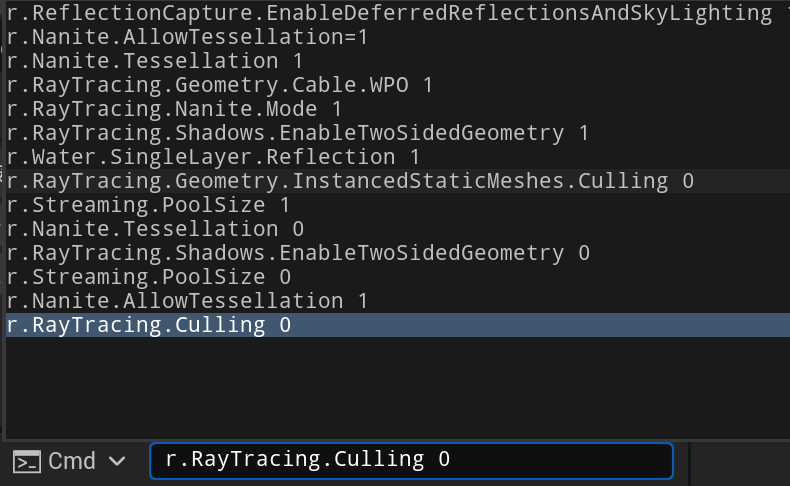The height and width of the screenshot is (486, 790).
Task: Choose the EnableDeferredReflectionsAndSkyLighting command
Action: [x=398, y=13]
